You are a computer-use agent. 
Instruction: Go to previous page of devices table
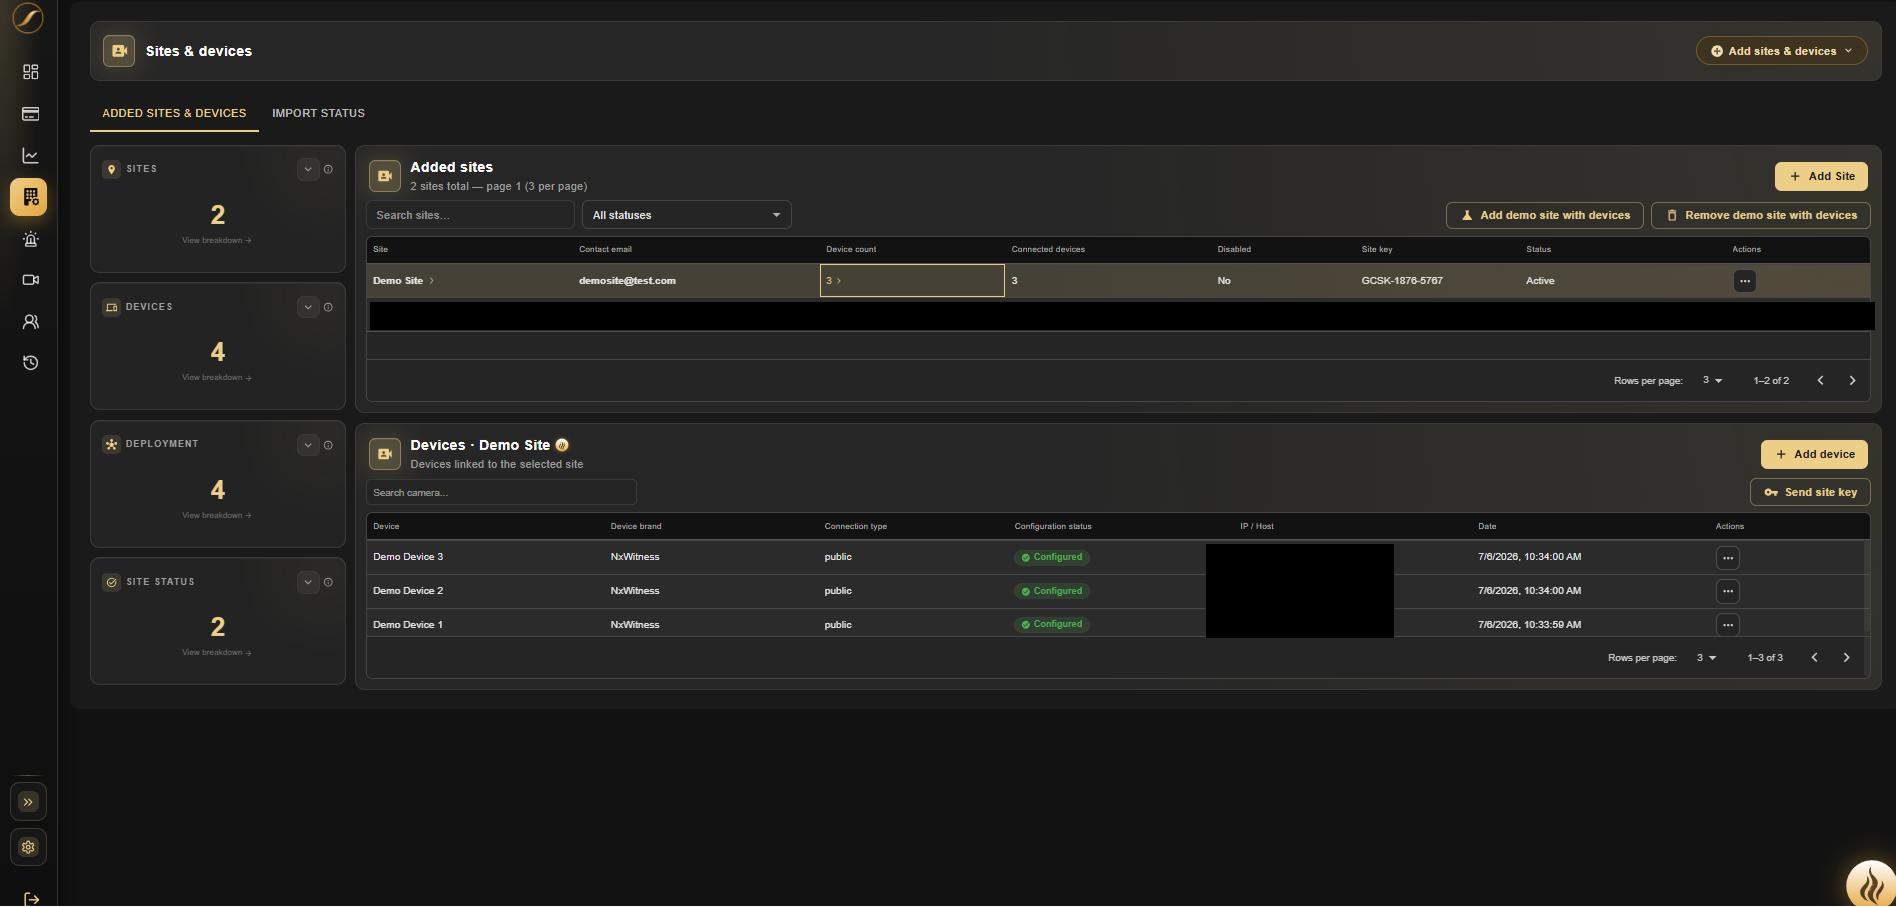pos(1814,657)
